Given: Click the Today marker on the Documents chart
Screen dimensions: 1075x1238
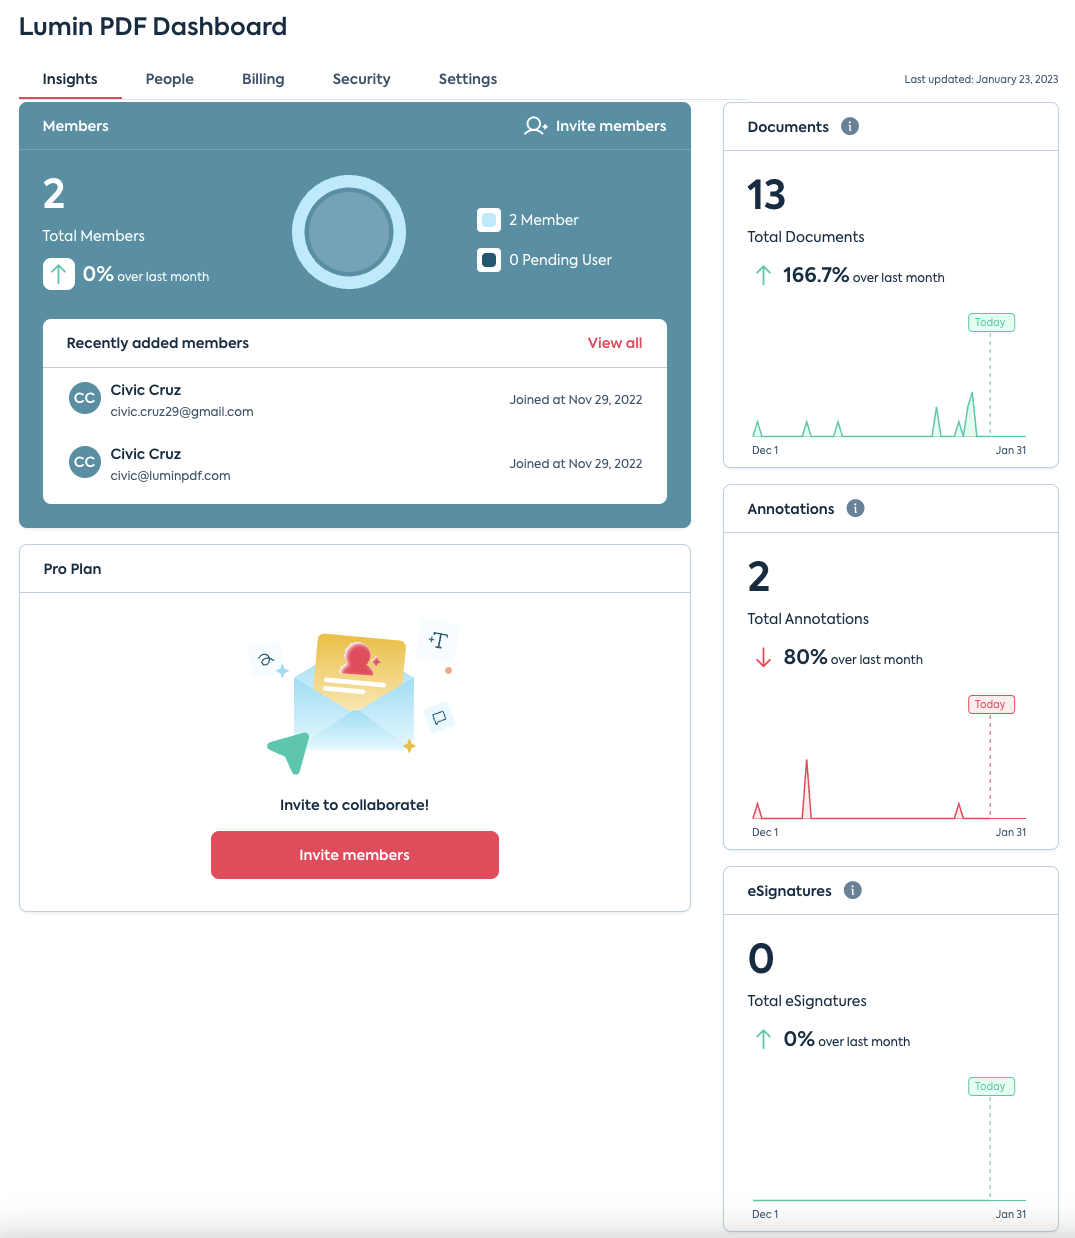Looking at the screenshot, I should tap(990, 322).
